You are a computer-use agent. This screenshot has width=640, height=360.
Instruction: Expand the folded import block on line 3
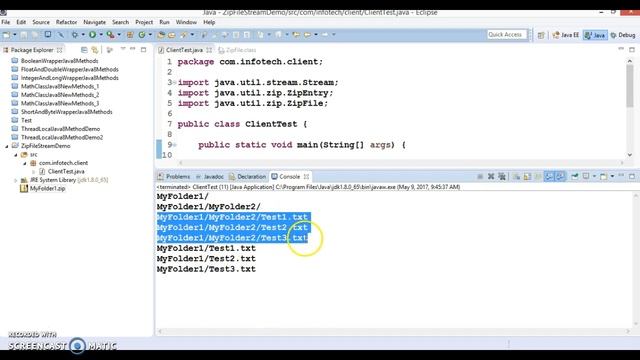pos(175,82)
